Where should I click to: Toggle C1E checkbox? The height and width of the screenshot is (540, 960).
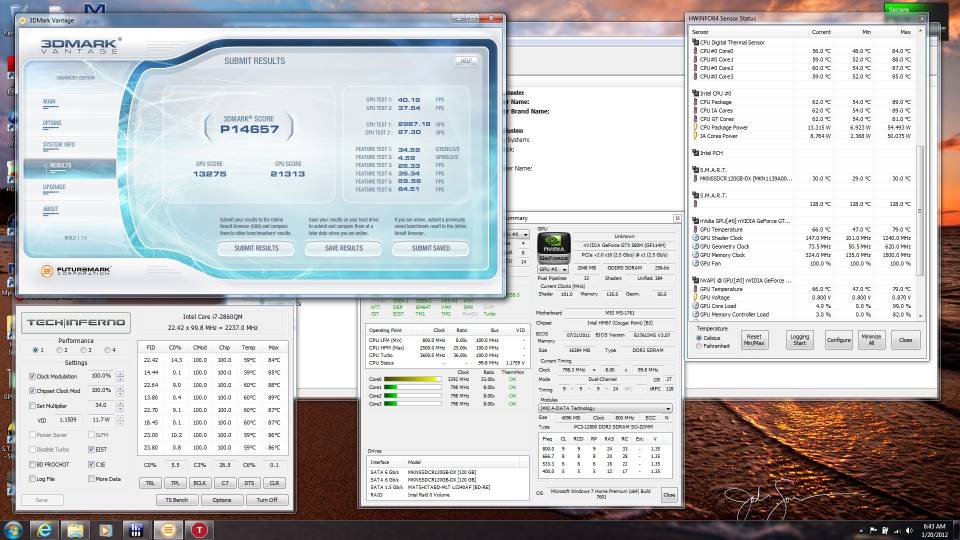tap(91, 464)
